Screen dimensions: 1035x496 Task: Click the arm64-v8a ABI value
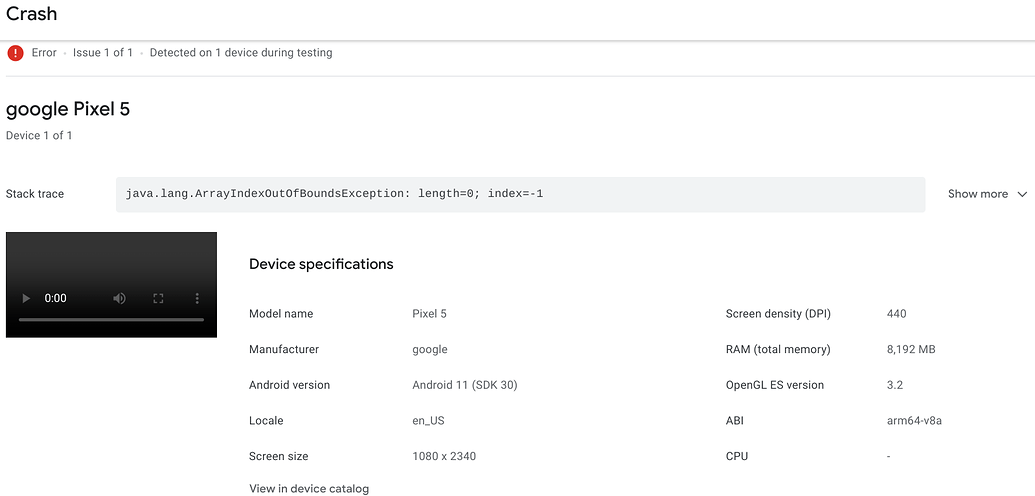click(x=914, y=421)
